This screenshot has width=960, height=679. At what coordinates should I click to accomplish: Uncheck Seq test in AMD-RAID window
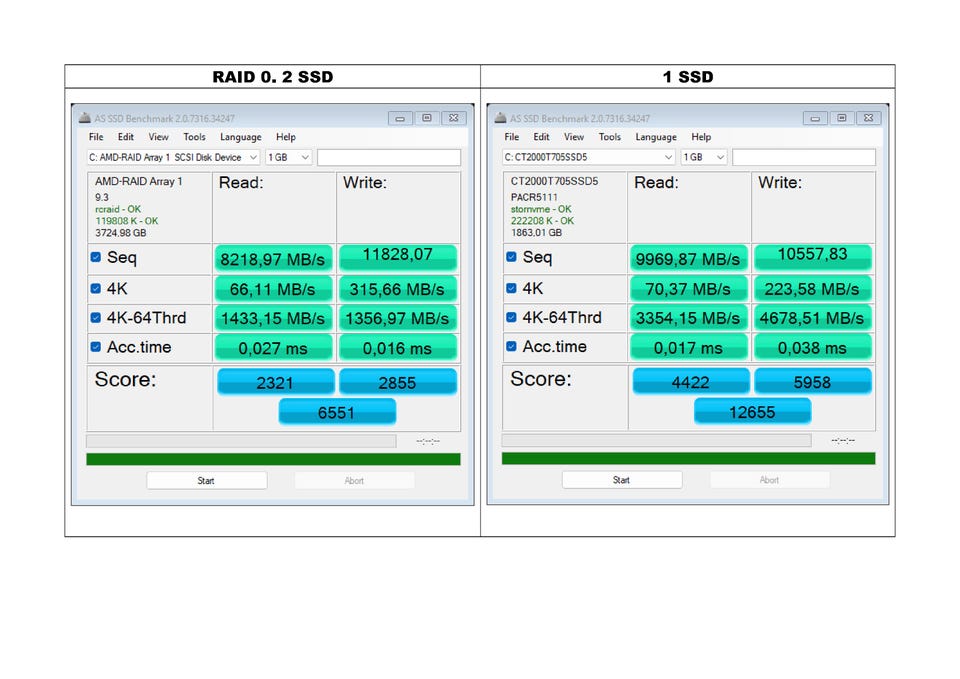click(x=96, y=257)
